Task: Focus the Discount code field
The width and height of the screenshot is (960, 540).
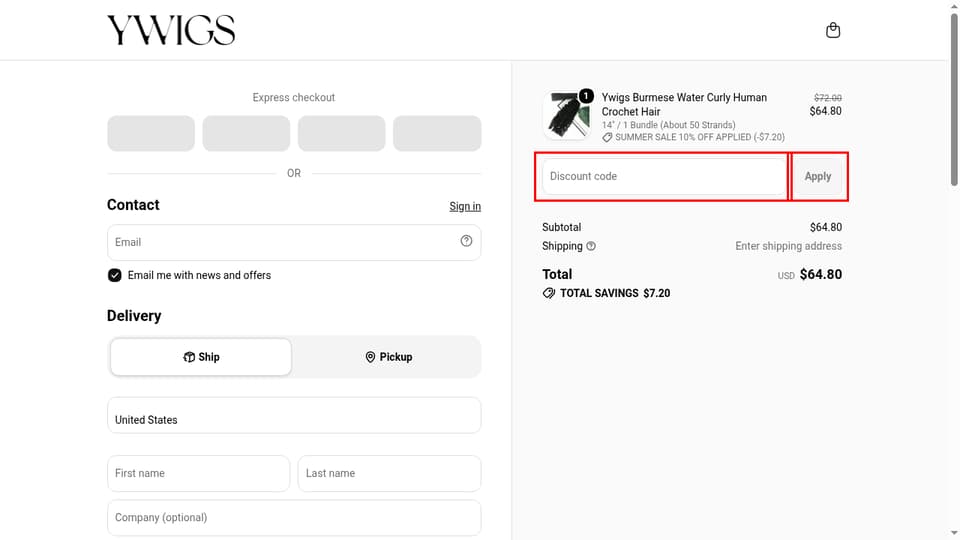Action: tap(664, 176)
